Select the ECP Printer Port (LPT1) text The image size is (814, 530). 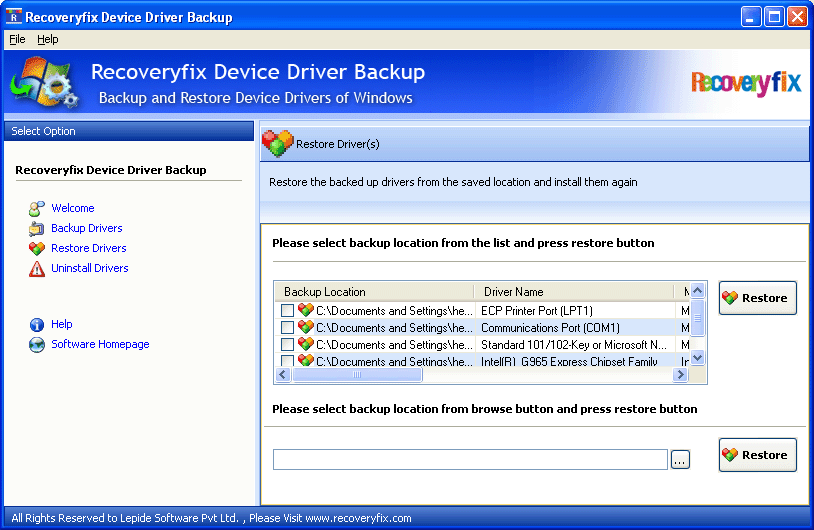click(537, 310)
